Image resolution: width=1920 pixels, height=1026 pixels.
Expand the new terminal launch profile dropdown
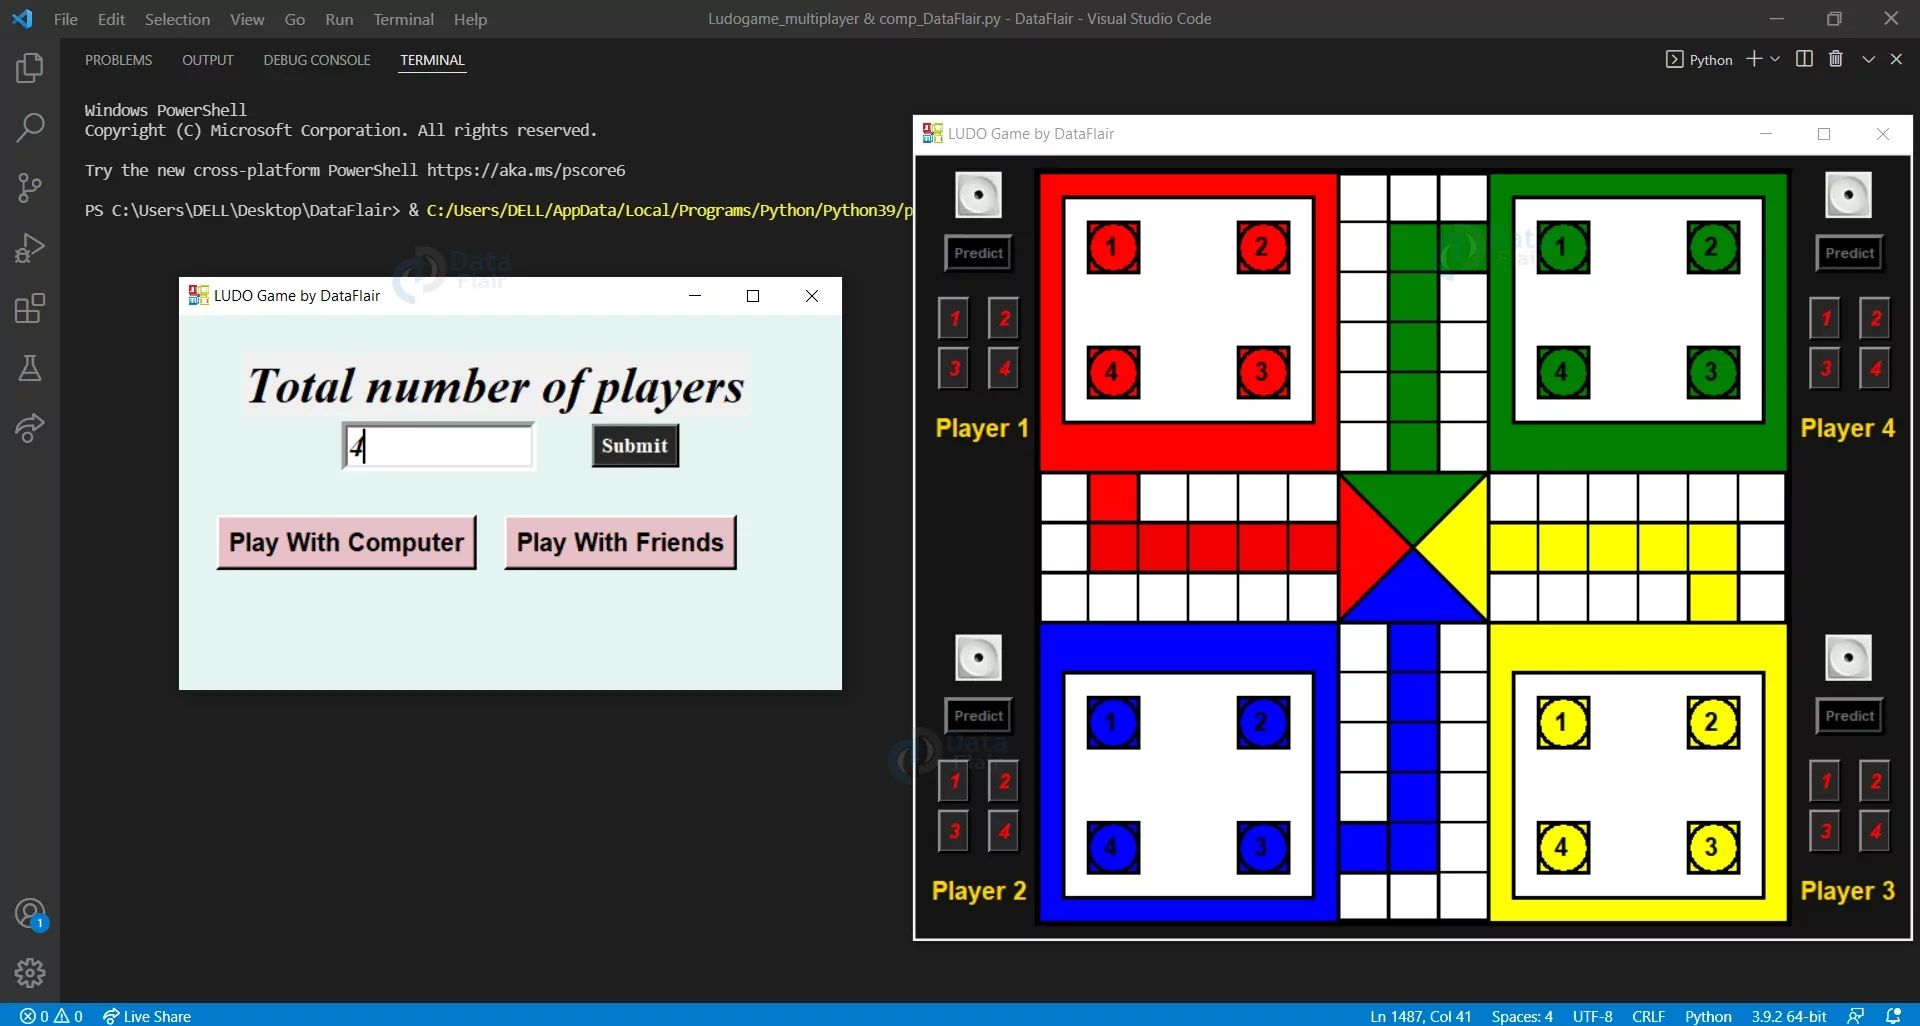1775,59
